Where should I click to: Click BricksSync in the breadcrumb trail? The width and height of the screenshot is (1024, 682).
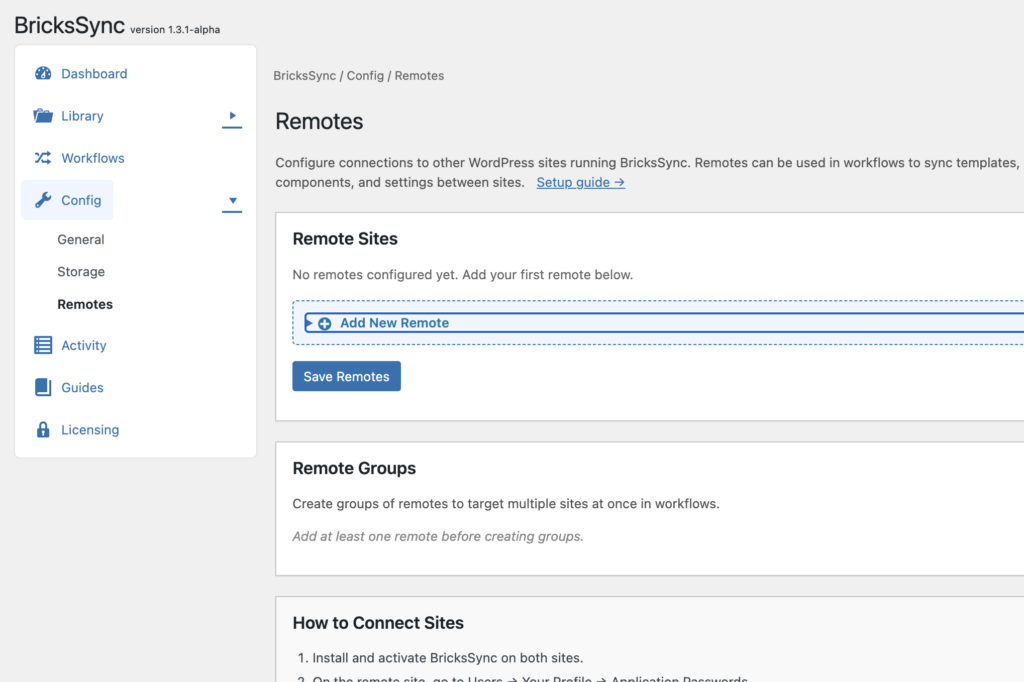pos(304,76)
